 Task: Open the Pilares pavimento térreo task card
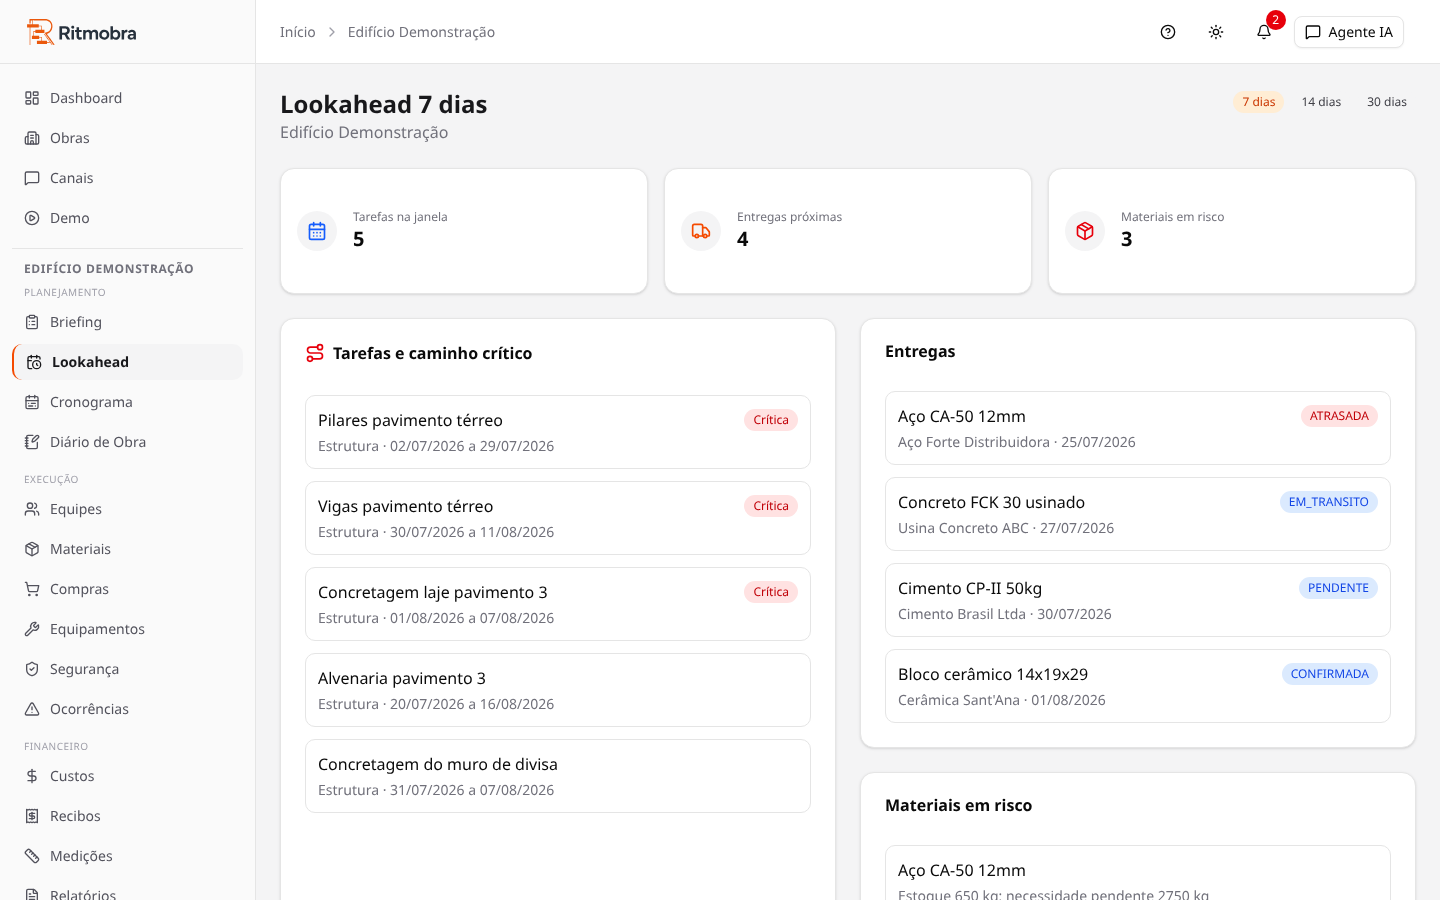tap(558, 432)
